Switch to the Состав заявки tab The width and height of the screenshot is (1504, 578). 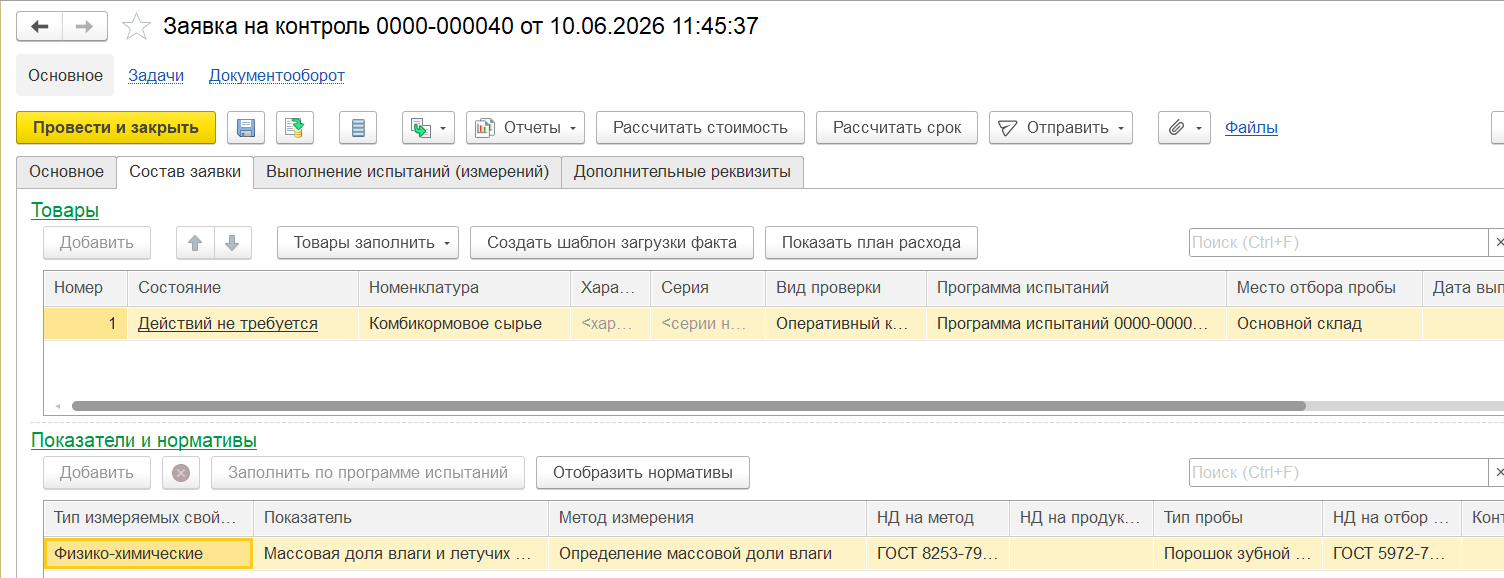tap(185, 172)
